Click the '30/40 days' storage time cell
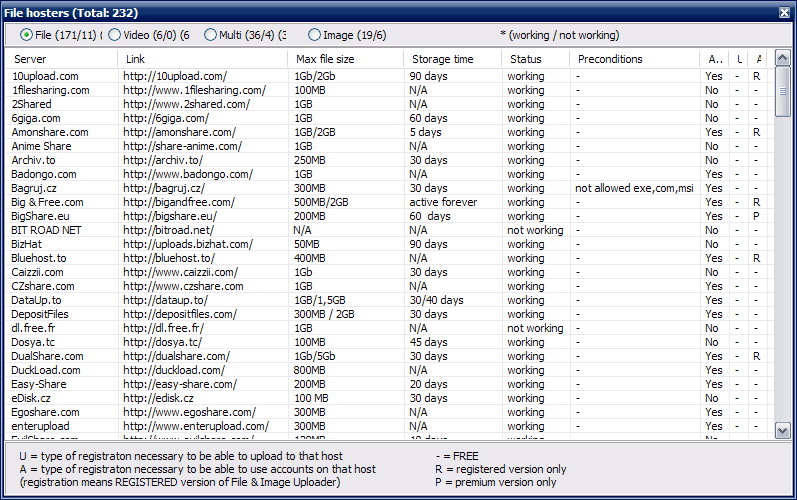797x500 pixels. [x=437, y=300]
